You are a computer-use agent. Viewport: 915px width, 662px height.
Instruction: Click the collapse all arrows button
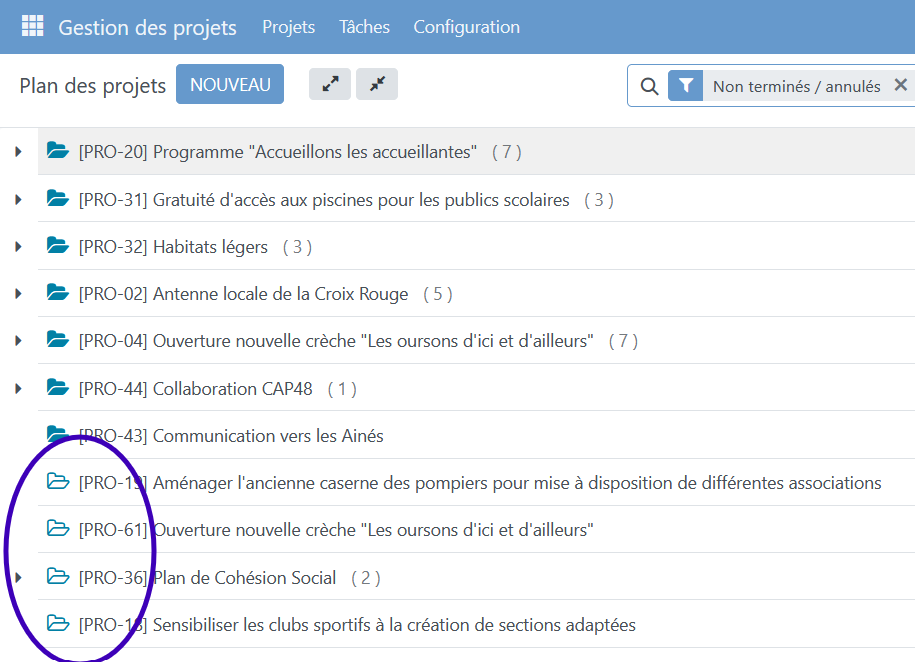point(377,85)
